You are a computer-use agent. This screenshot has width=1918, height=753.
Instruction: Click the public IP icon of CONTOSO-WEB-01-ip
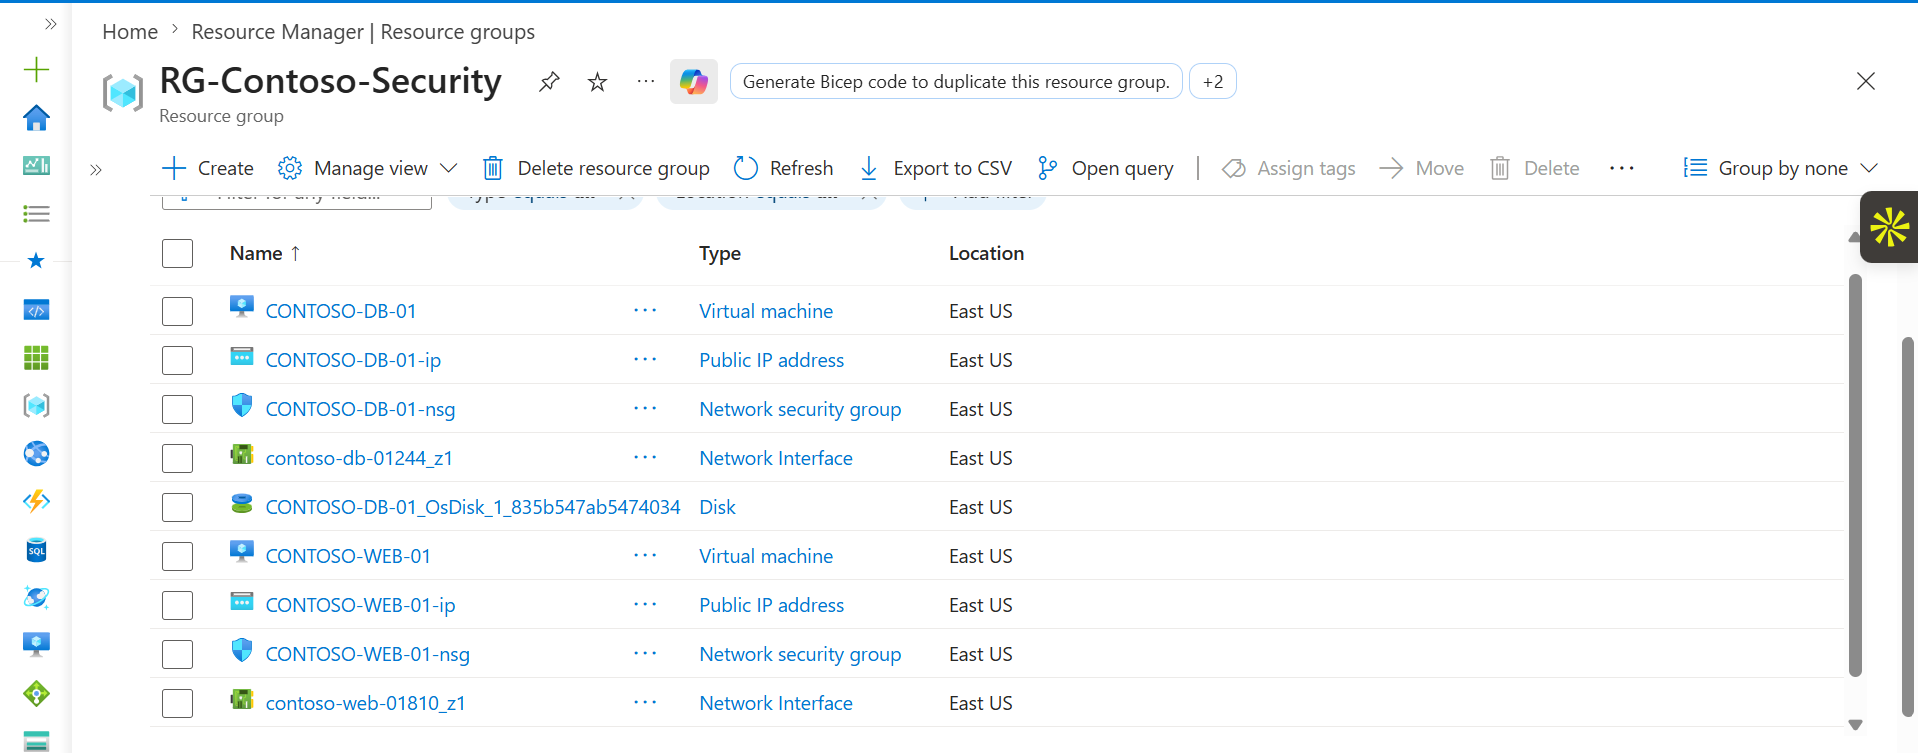(x=242, y=601)
